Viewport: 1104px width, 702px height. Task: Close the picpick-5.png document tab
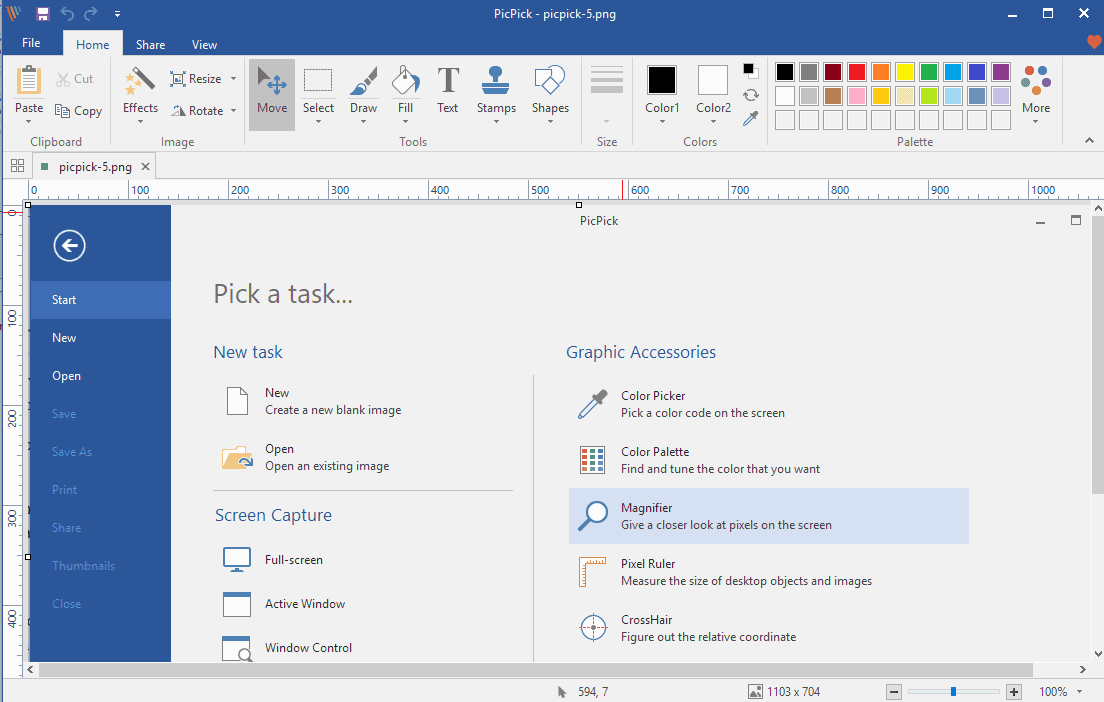point(145,167)
